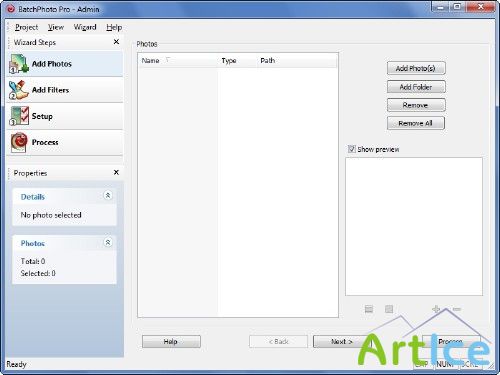Screen dimensions: 500x375
Task: Click the 'Total: 0' text
Action: point(33,261)
